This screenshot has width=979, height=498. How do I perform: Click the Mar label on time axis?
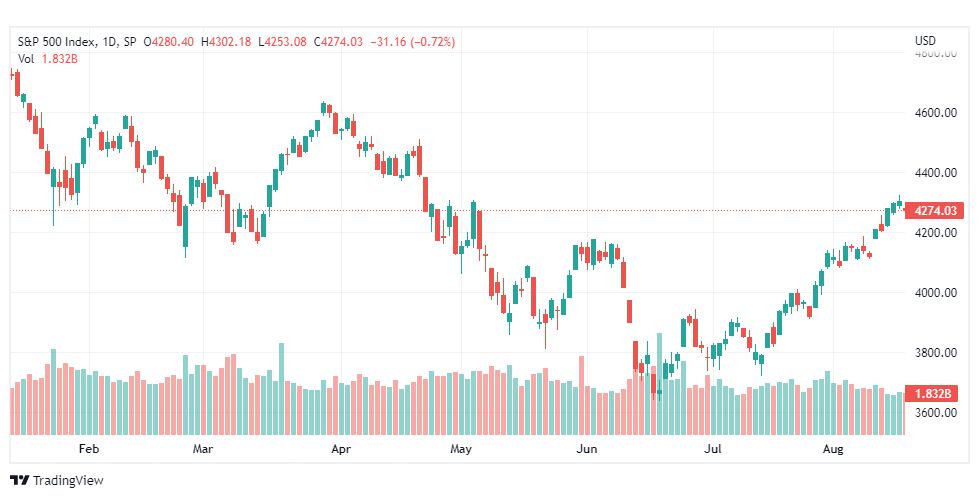[202, 449]
